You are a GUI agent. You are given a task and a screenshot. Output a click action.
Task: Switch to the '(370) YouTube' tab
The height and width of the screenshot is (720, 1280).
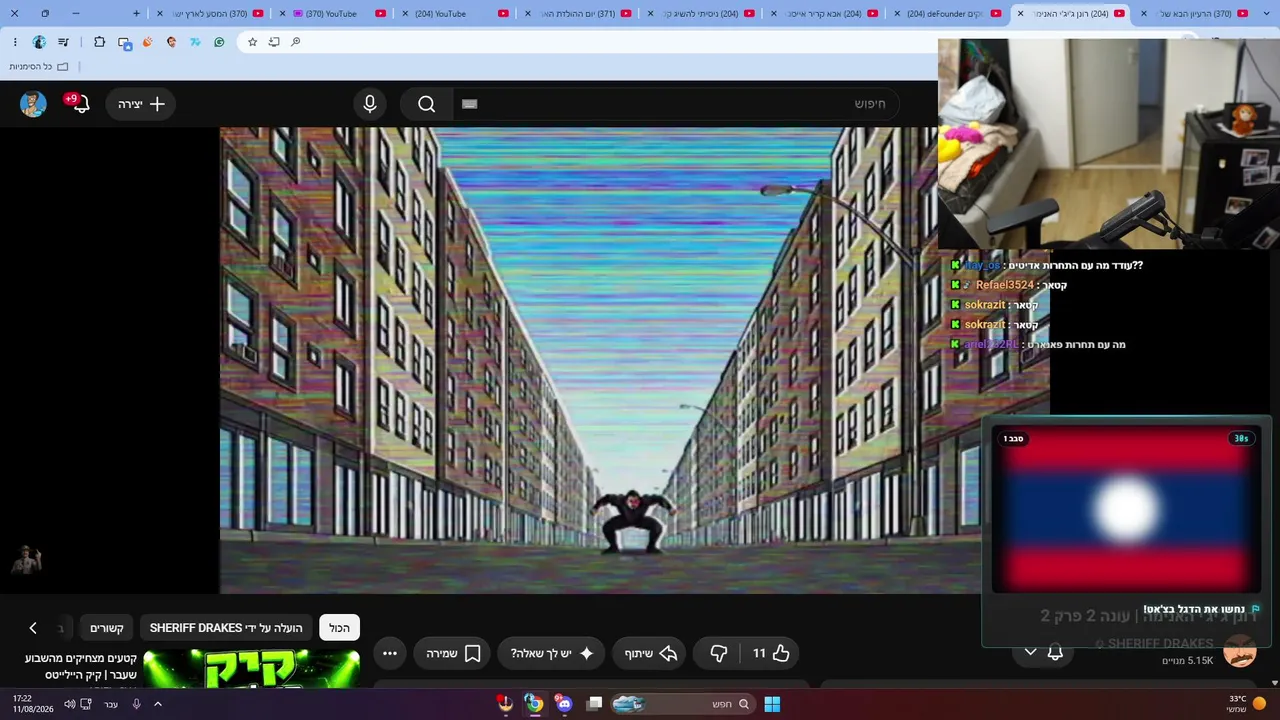click(330, 14)
